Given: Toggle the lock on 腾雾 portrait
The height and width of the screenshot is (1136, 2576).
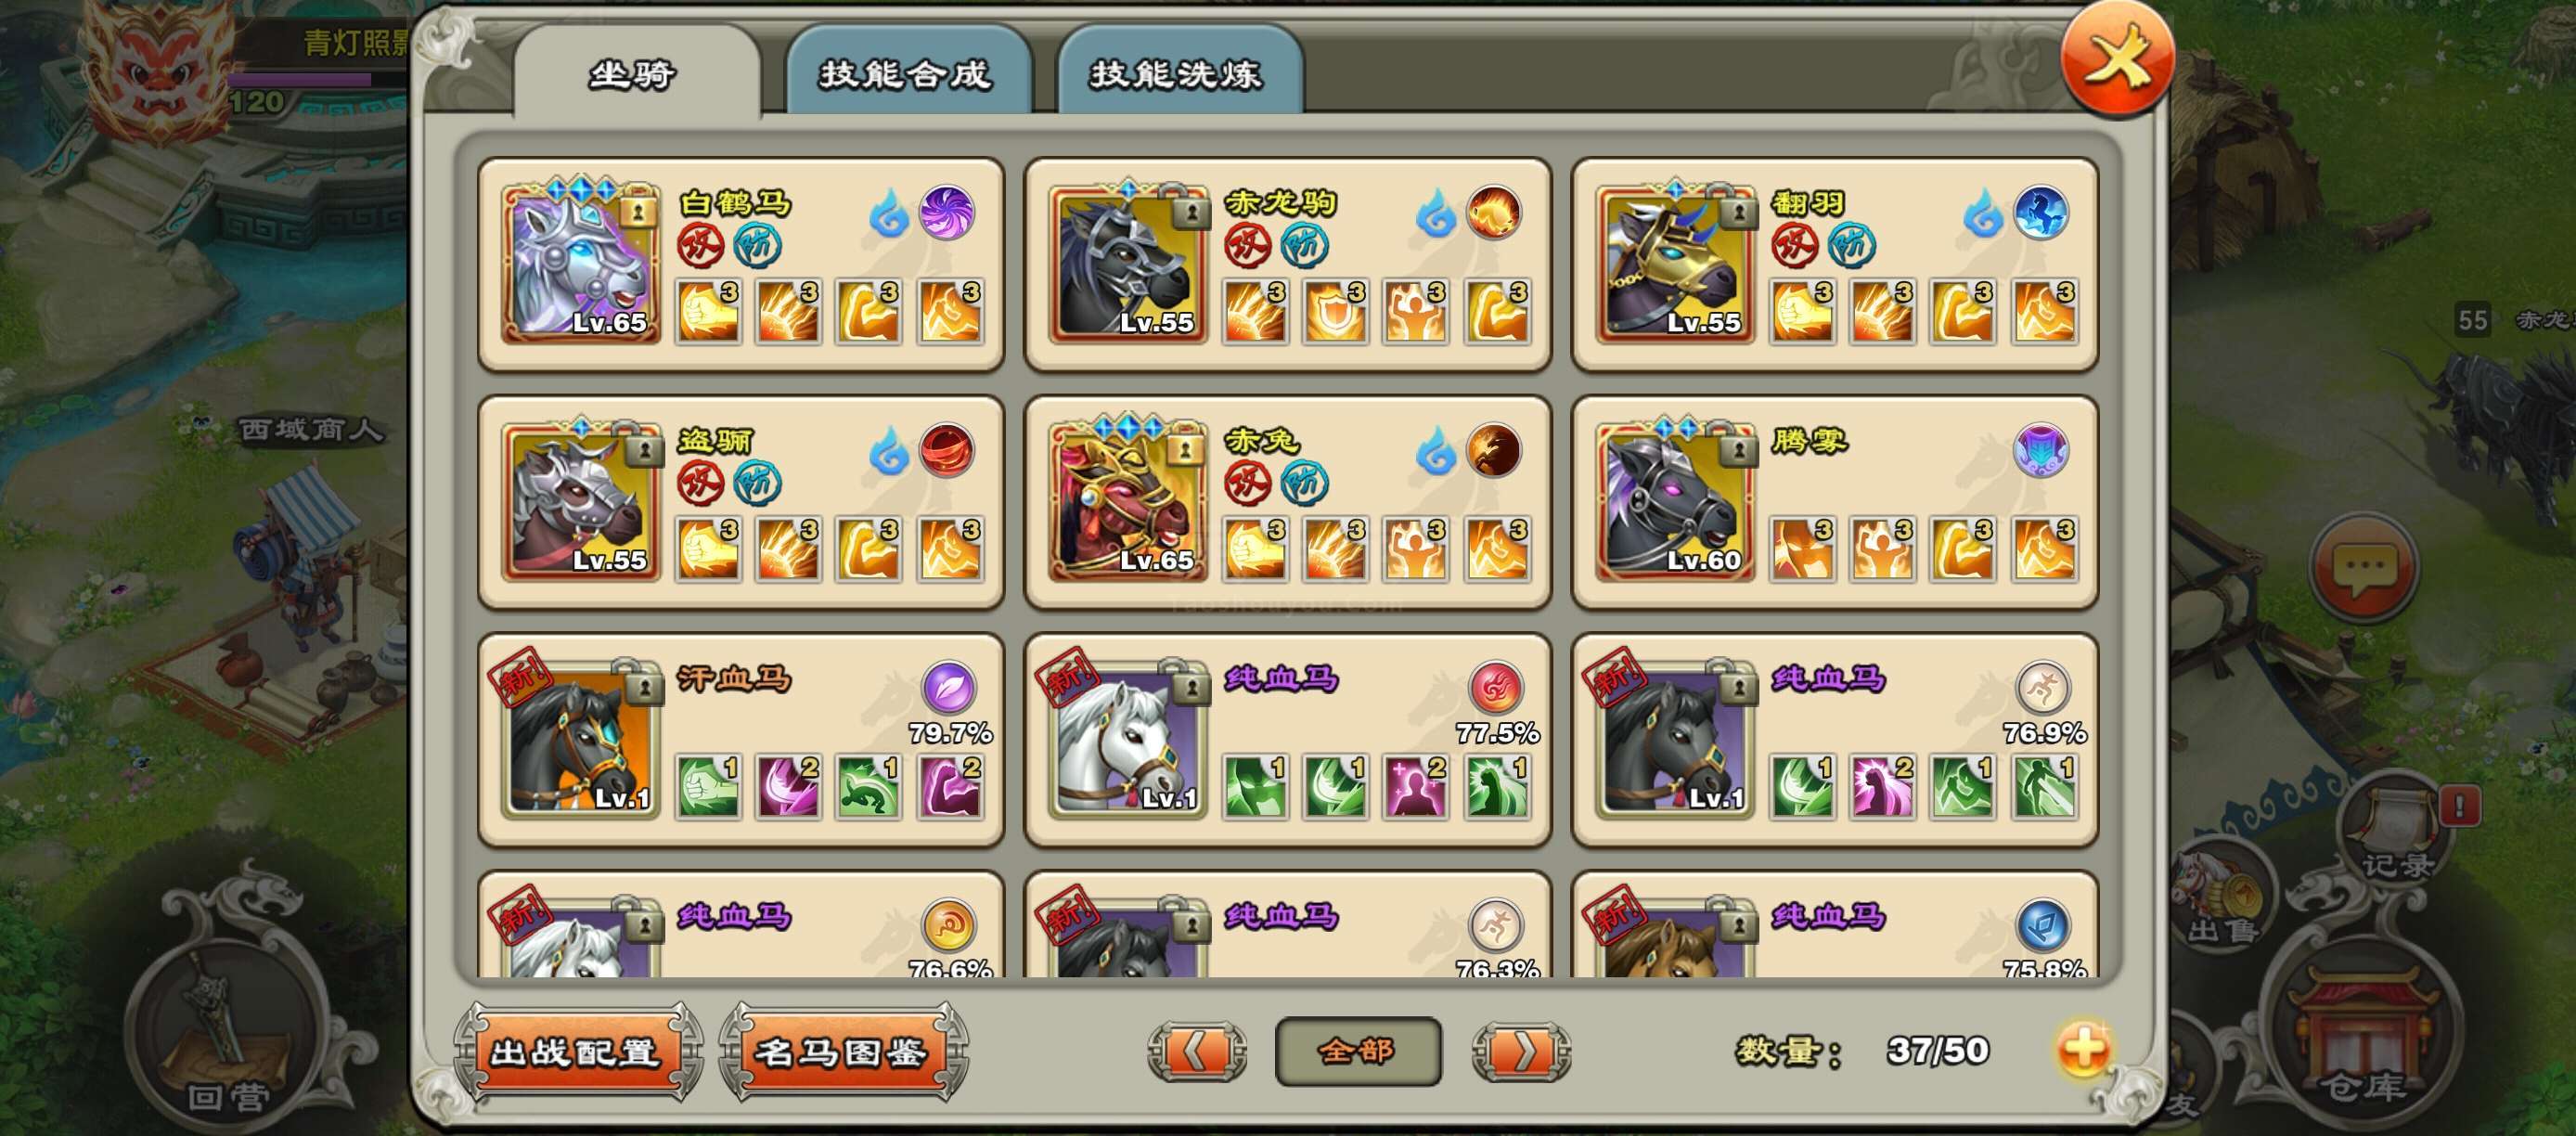Looking at the screenshot, I should pyautogui.click(x=1738, y=448).
